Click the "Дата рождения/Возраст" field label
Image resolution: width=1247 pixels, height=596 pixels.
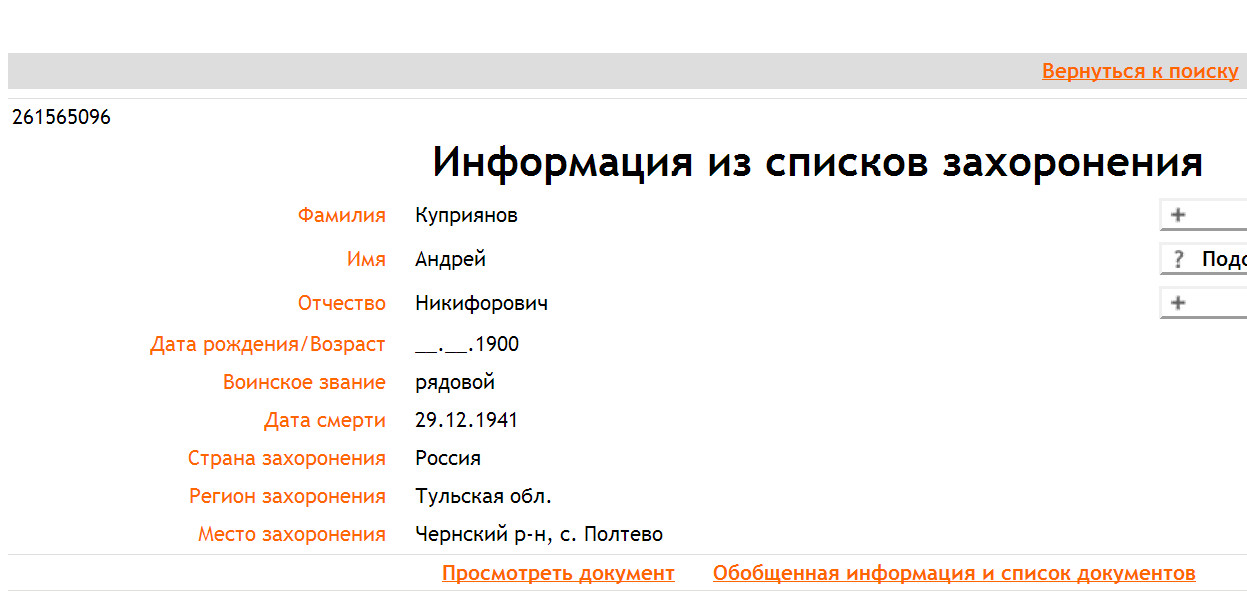tap(267, 345)
